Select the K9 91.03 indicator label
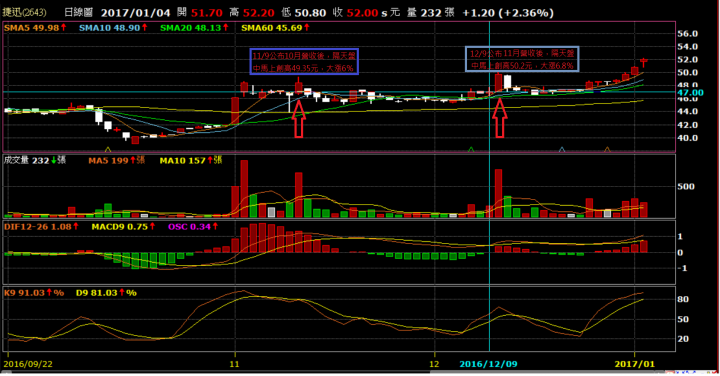 [34, 293]
